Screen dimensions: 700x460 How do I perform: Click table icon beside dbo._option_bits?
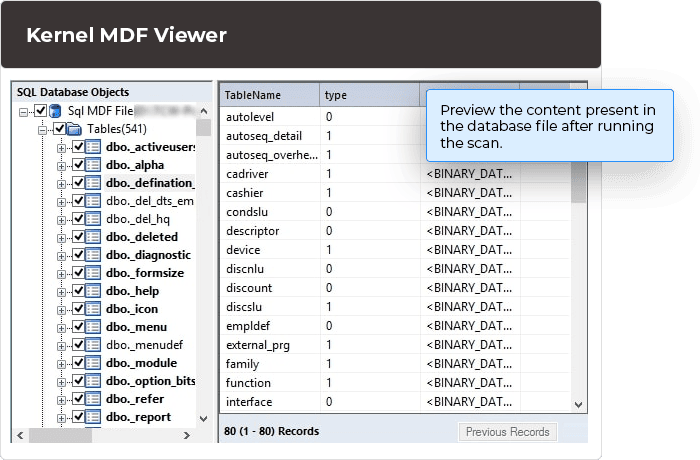[x=93, y=381]
